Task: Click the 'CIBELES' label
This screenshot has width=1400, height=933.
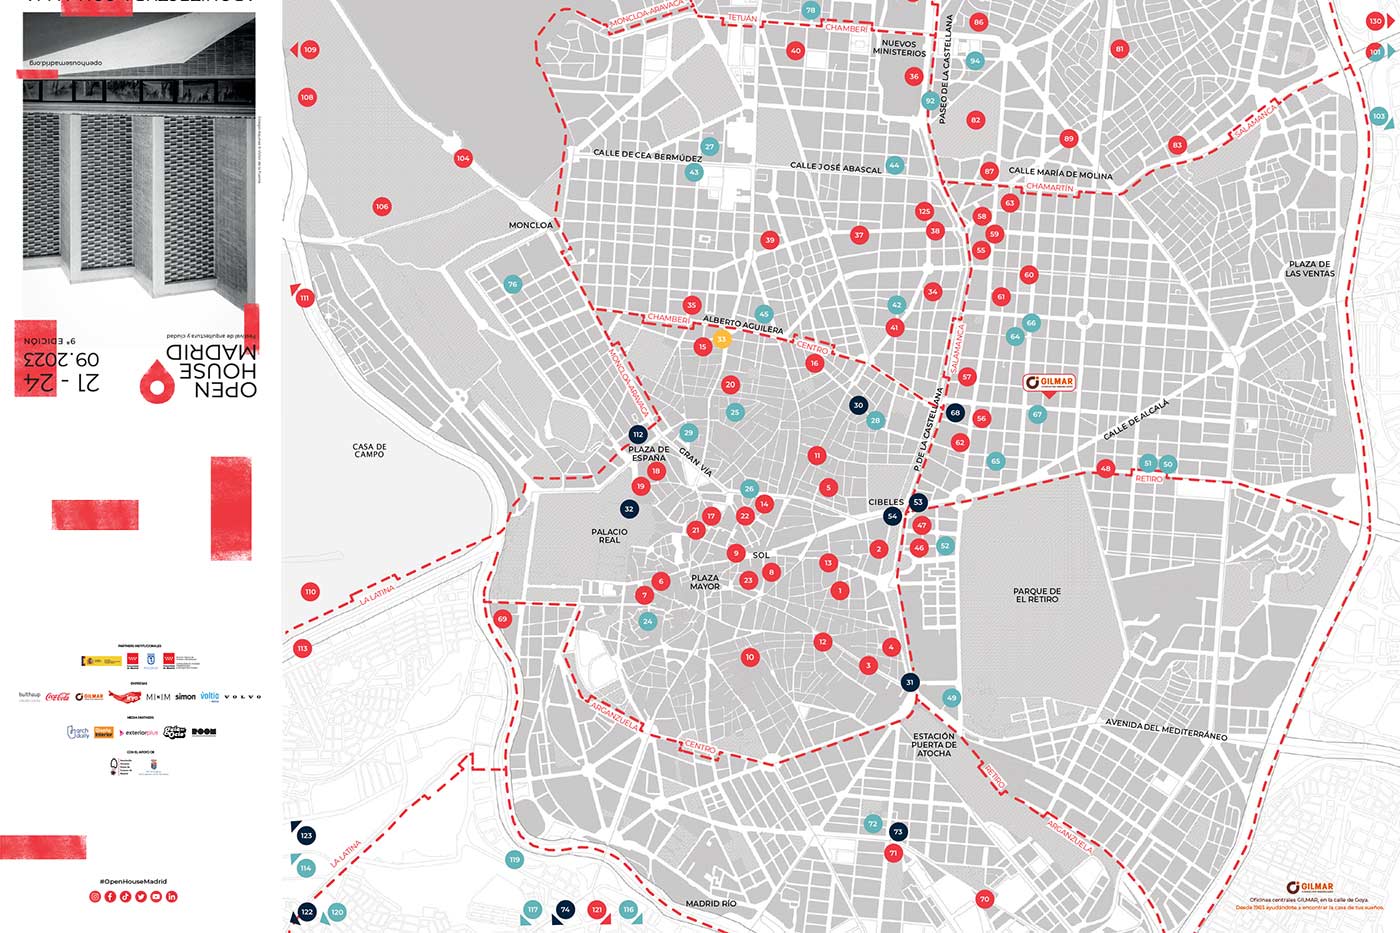Action: [886, 502]
